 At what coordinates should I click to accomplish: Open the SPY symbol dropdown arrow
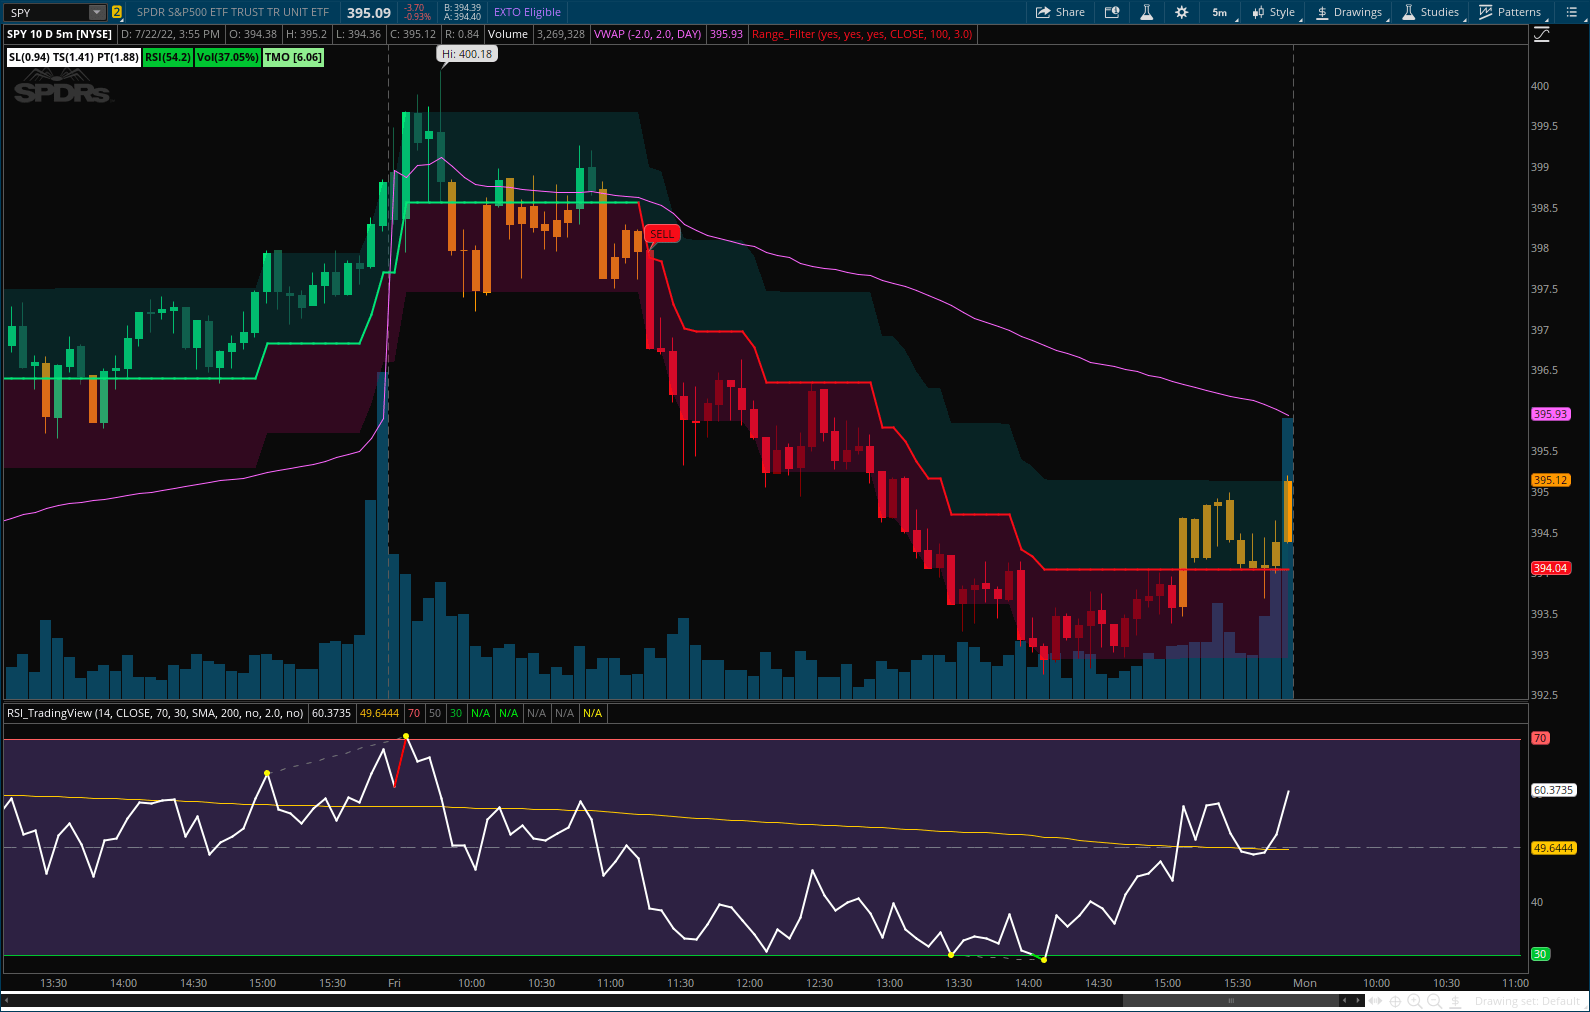pyautogui.click(x=97, y=12)
